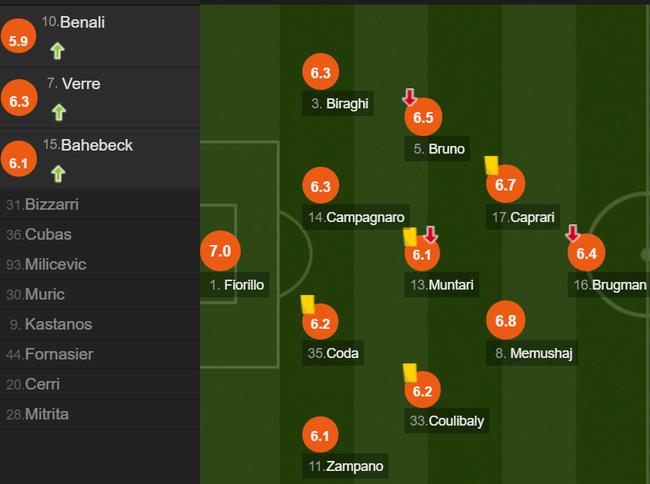Open Campagnaro's player label
650x484 pixels.
356,217
